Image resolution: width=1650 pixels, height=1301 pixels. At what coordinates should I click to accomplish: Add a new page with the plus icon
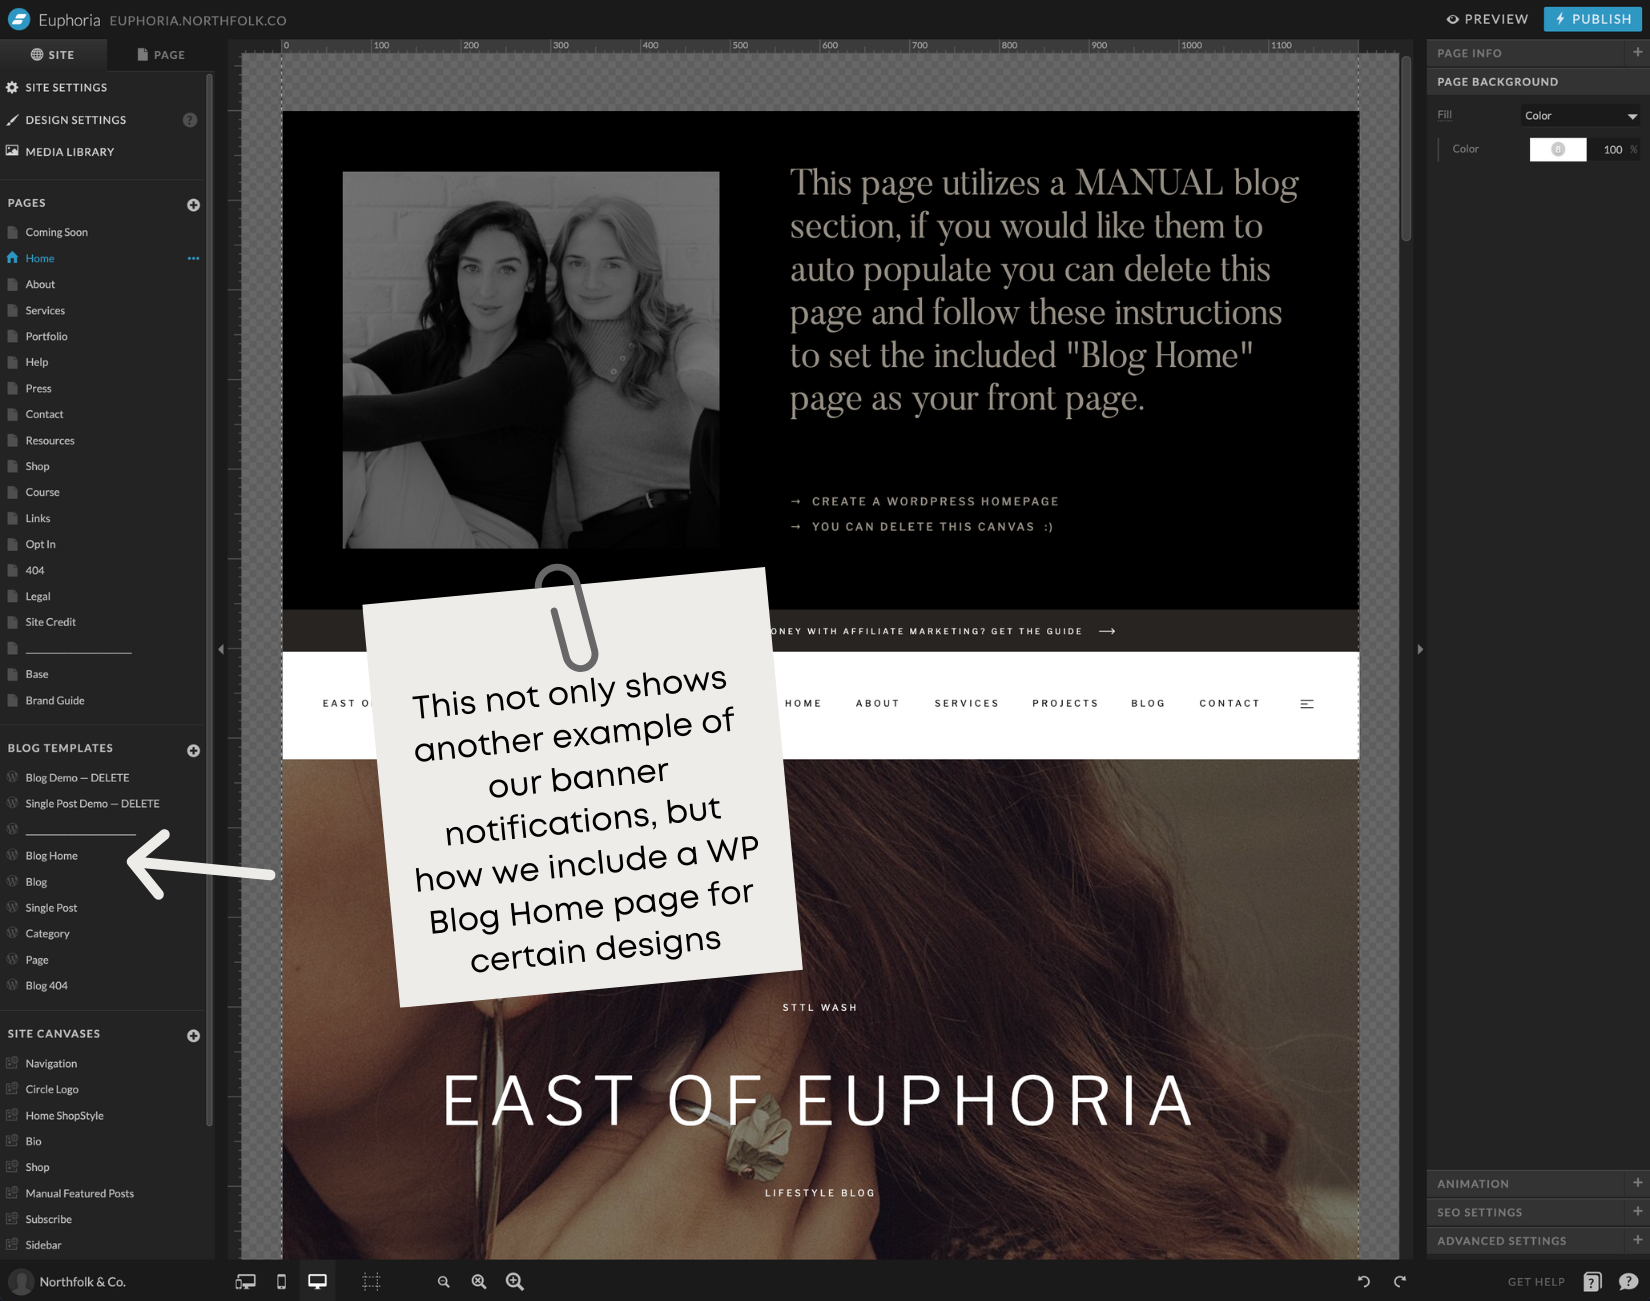192,204
